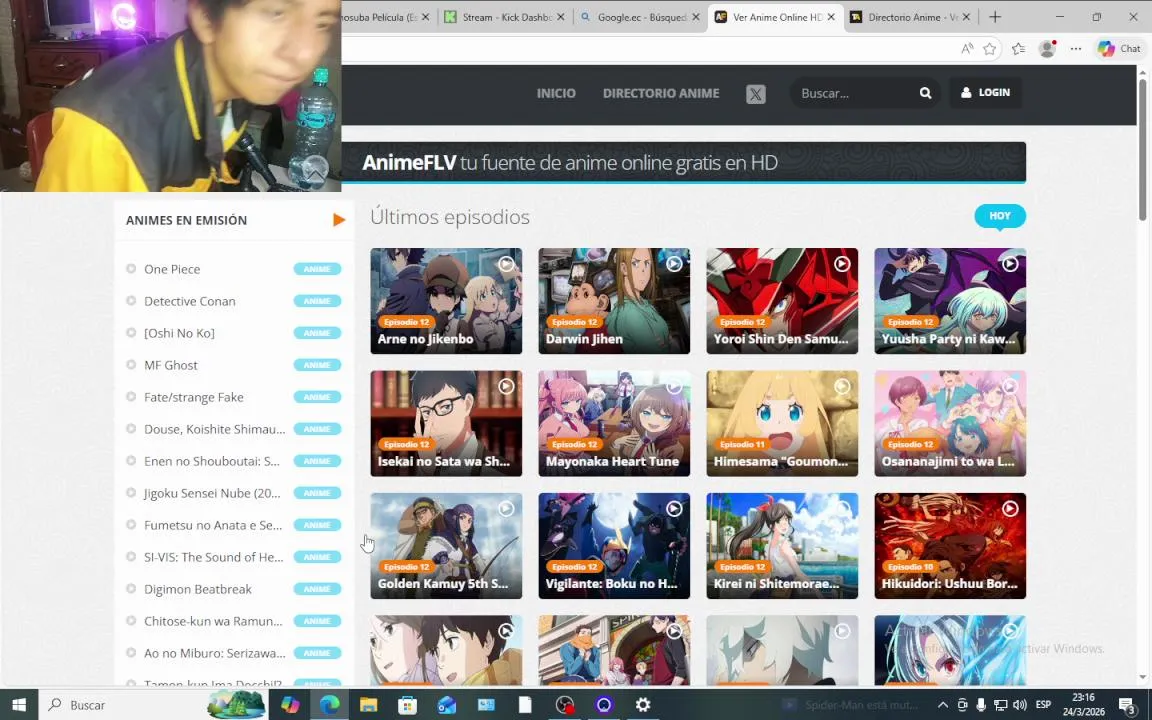1152x720 pixels.
Task: Click the microphone icon in system tray
Action: point(981,705)
